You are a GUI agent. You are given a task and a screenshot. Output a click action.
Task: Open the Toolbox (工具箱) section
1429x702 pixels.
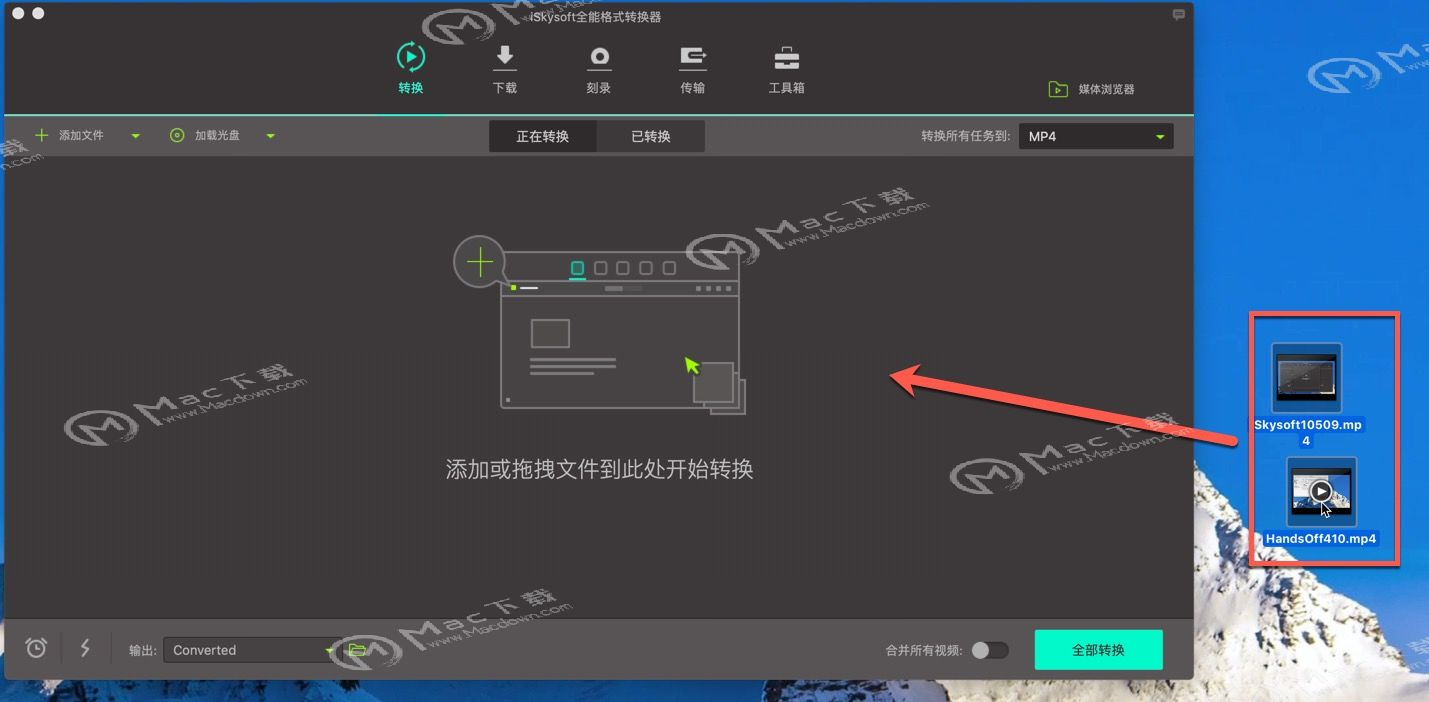pos(786,68)
